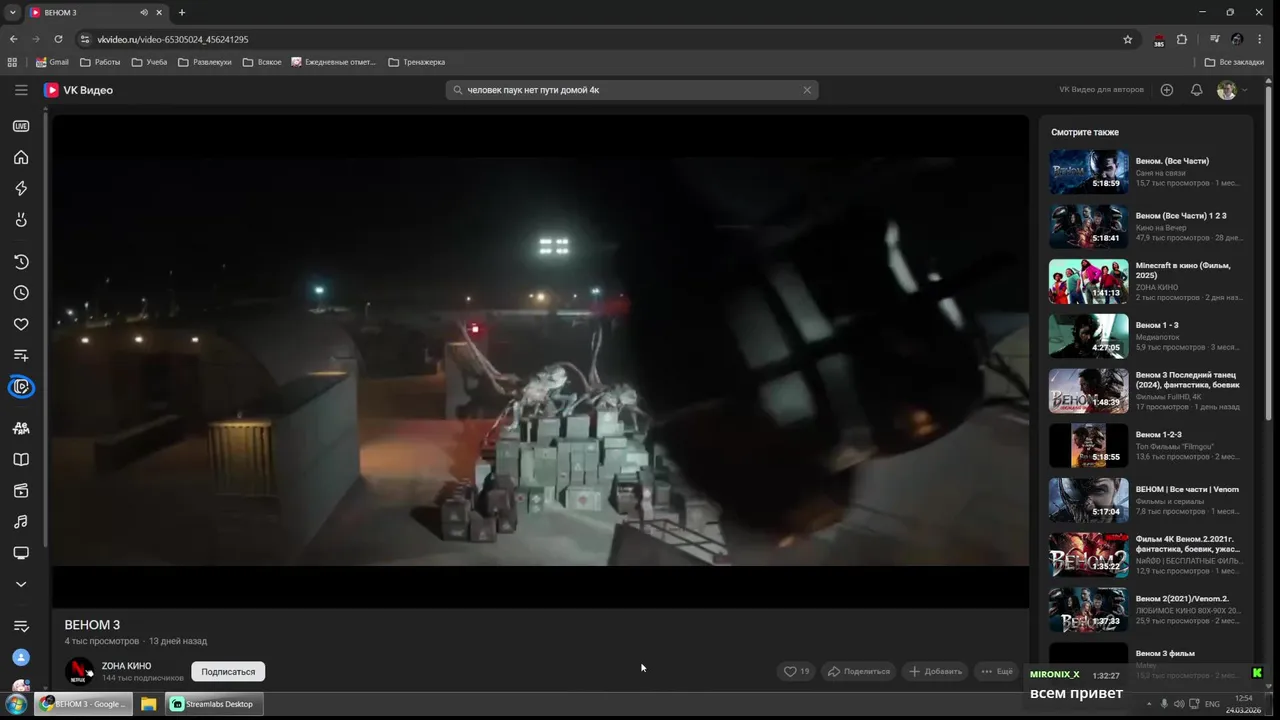Click the blue channel avatar in sidebar

21,657
